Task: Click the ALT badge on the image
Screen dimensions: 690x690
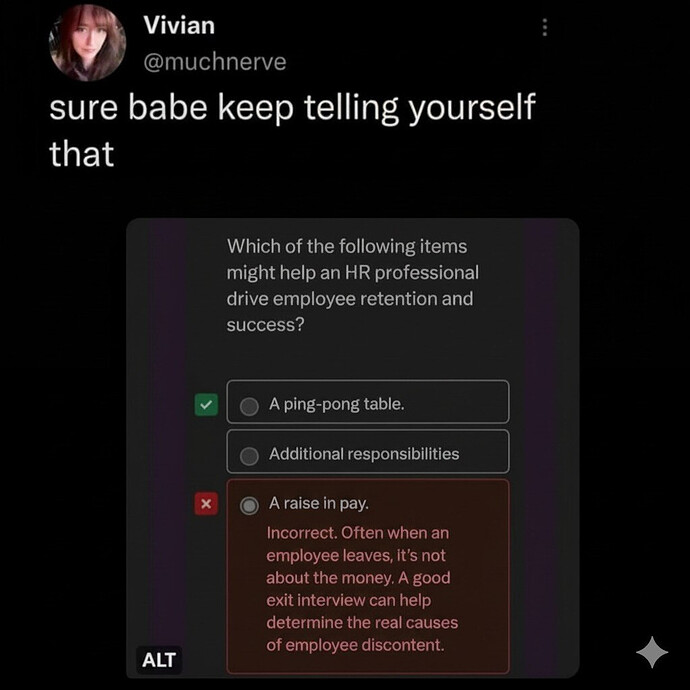Action: click(x=159, y=660)
